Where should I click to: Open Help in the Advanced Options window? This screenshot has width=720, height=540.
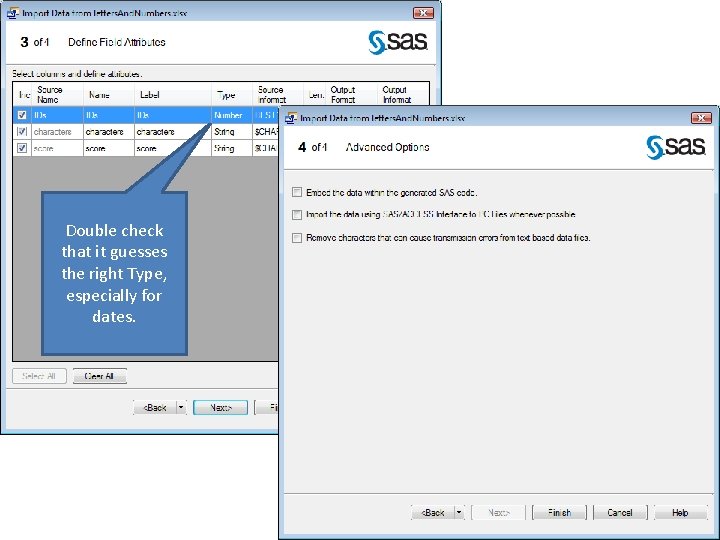pos(680,512)
